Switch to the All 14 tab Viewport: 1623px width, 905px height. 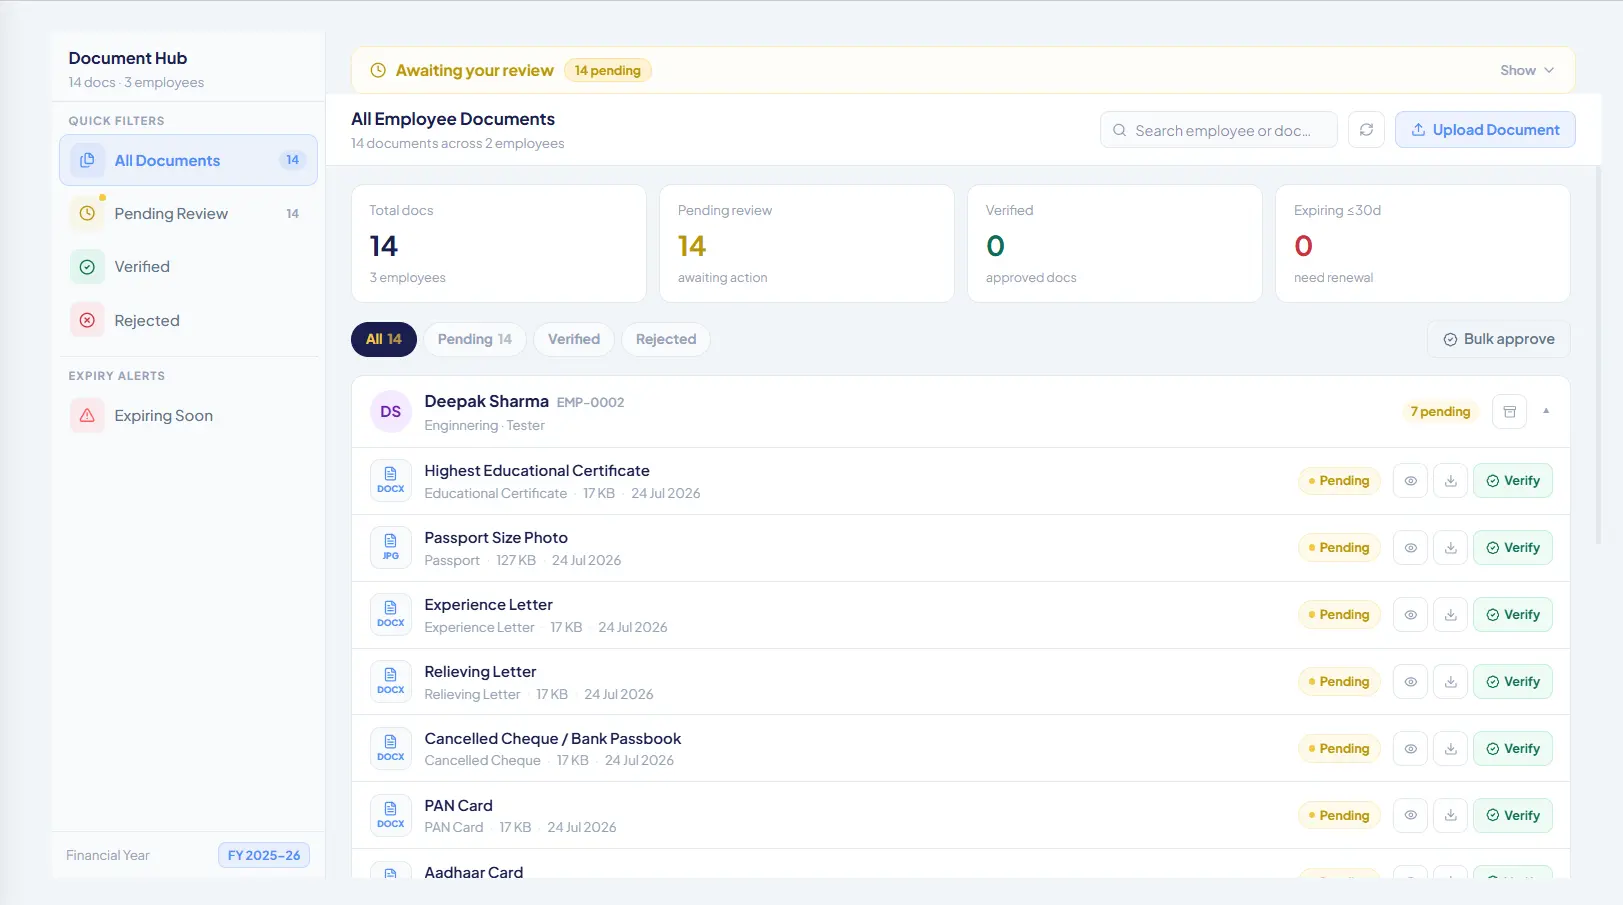tap(384, 340)
